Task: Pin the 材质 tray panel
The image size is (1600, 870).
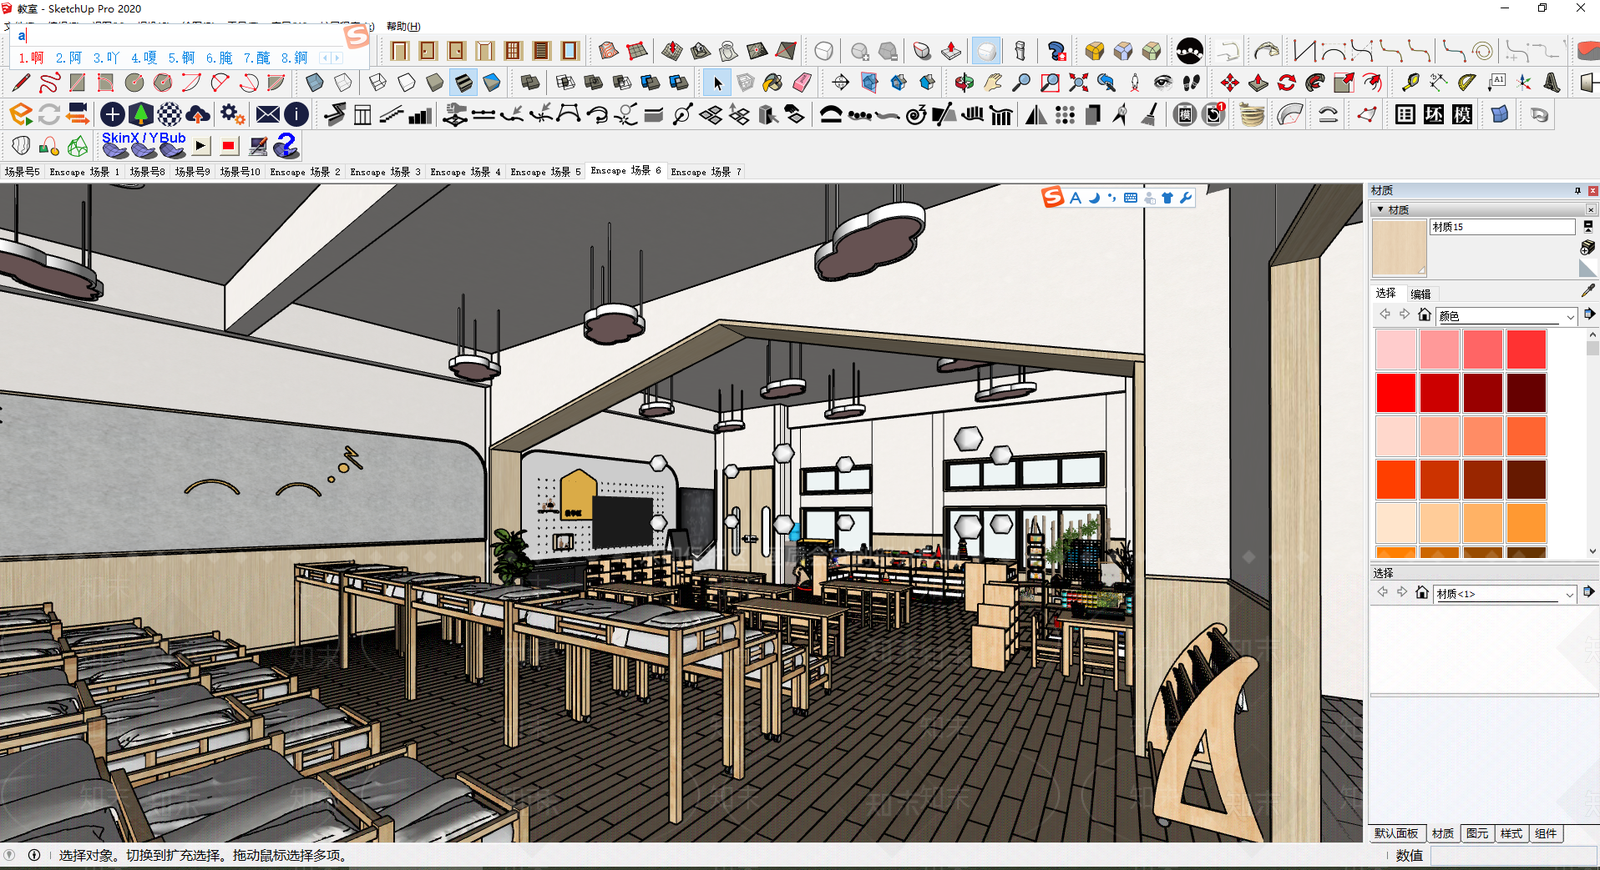Action: pyautogui.click(x=1578, y=190)
